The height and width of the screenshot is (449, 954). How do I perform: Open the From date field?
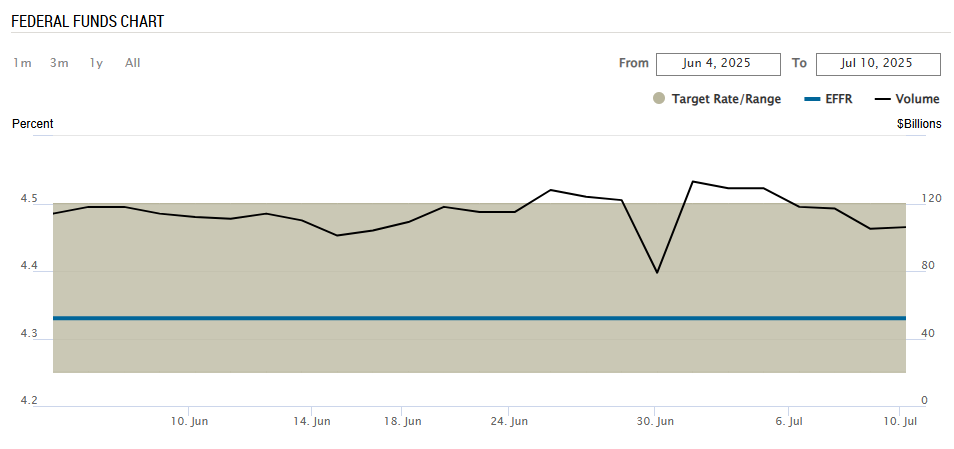click(x=718, y=64)
